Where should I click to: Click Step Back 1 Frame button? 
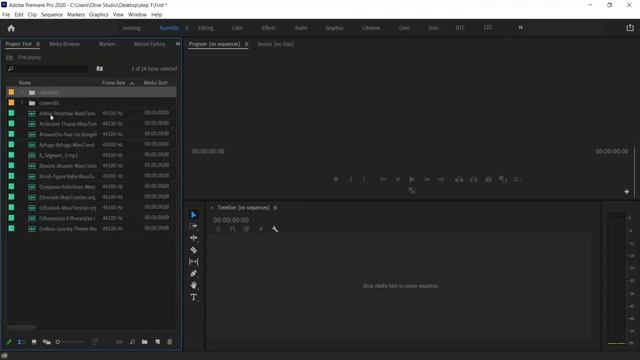397,179
